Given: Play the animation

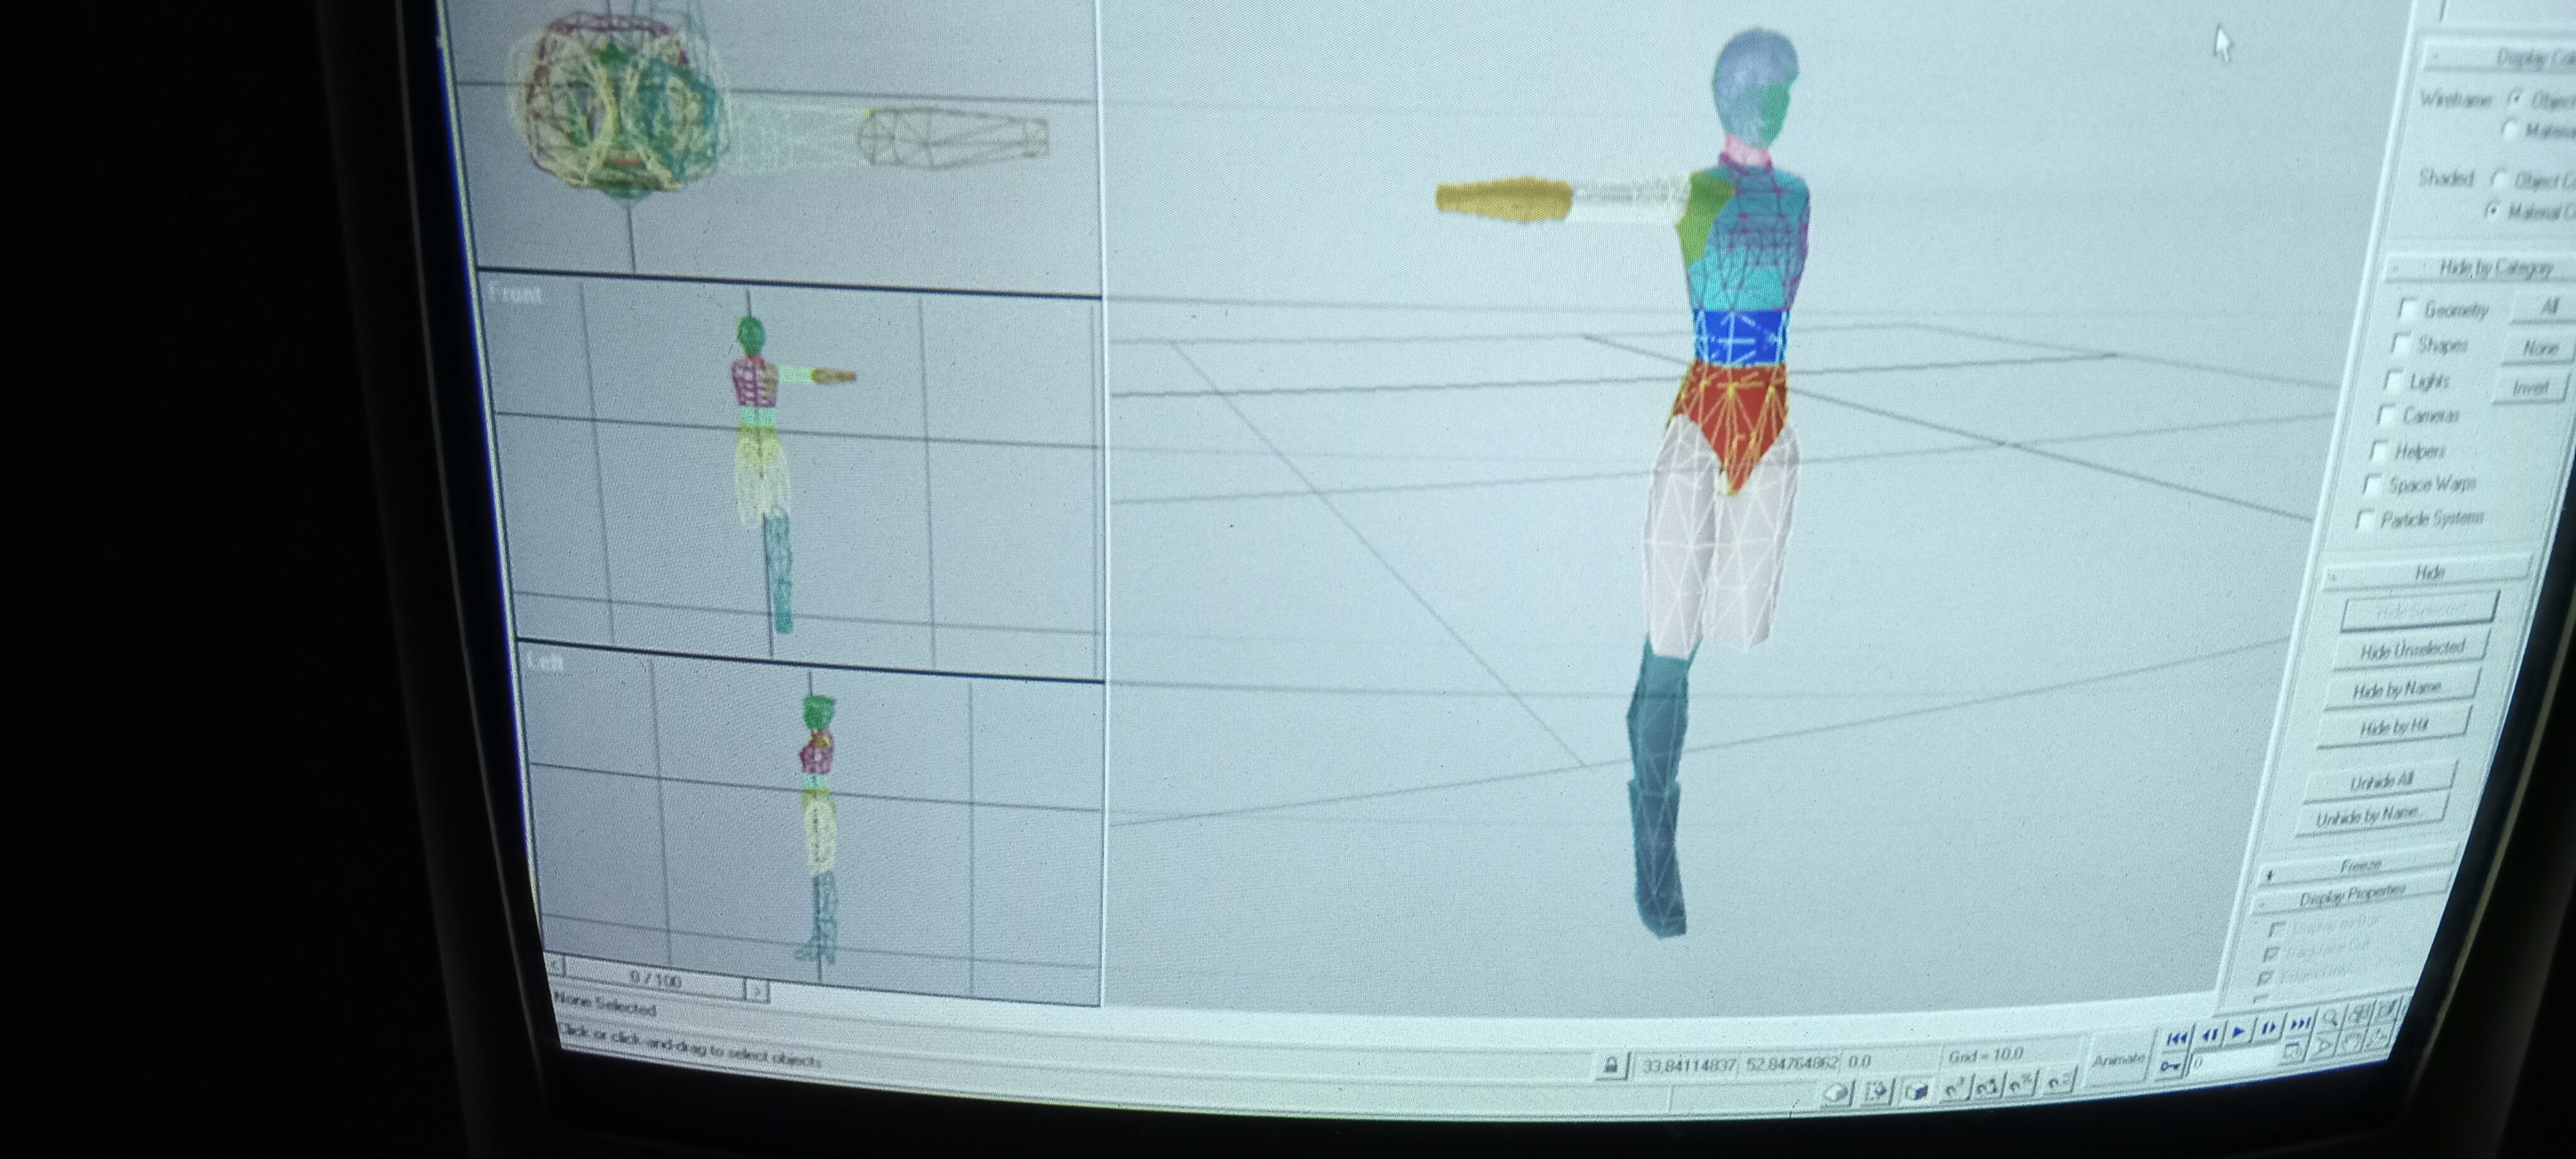Looking at the screenshot, I should pos(2239,1032).
